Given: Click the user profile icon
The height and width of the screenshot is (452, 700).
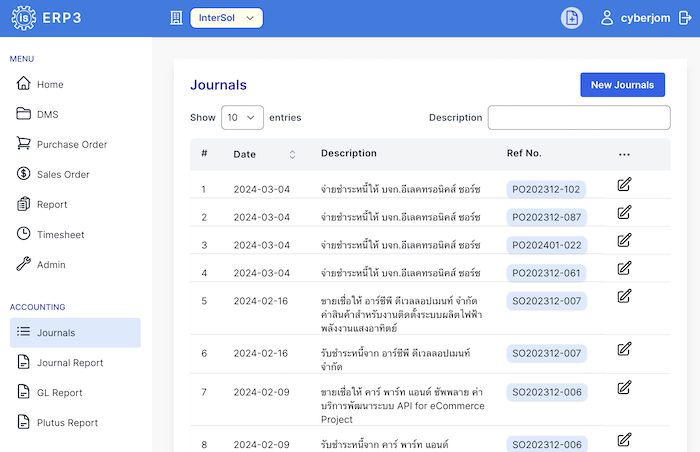Looking at the screenshot, I should 607,18.
